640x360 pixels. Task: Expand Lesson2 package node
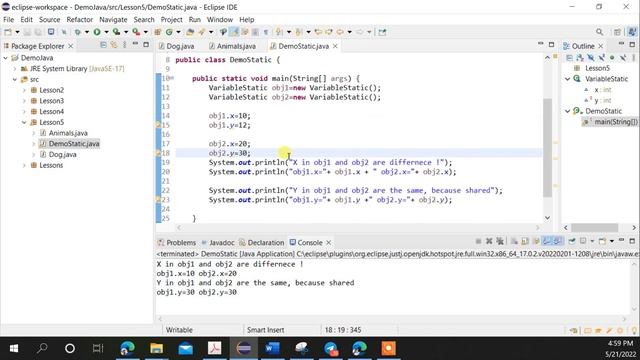tap(24, 90)
